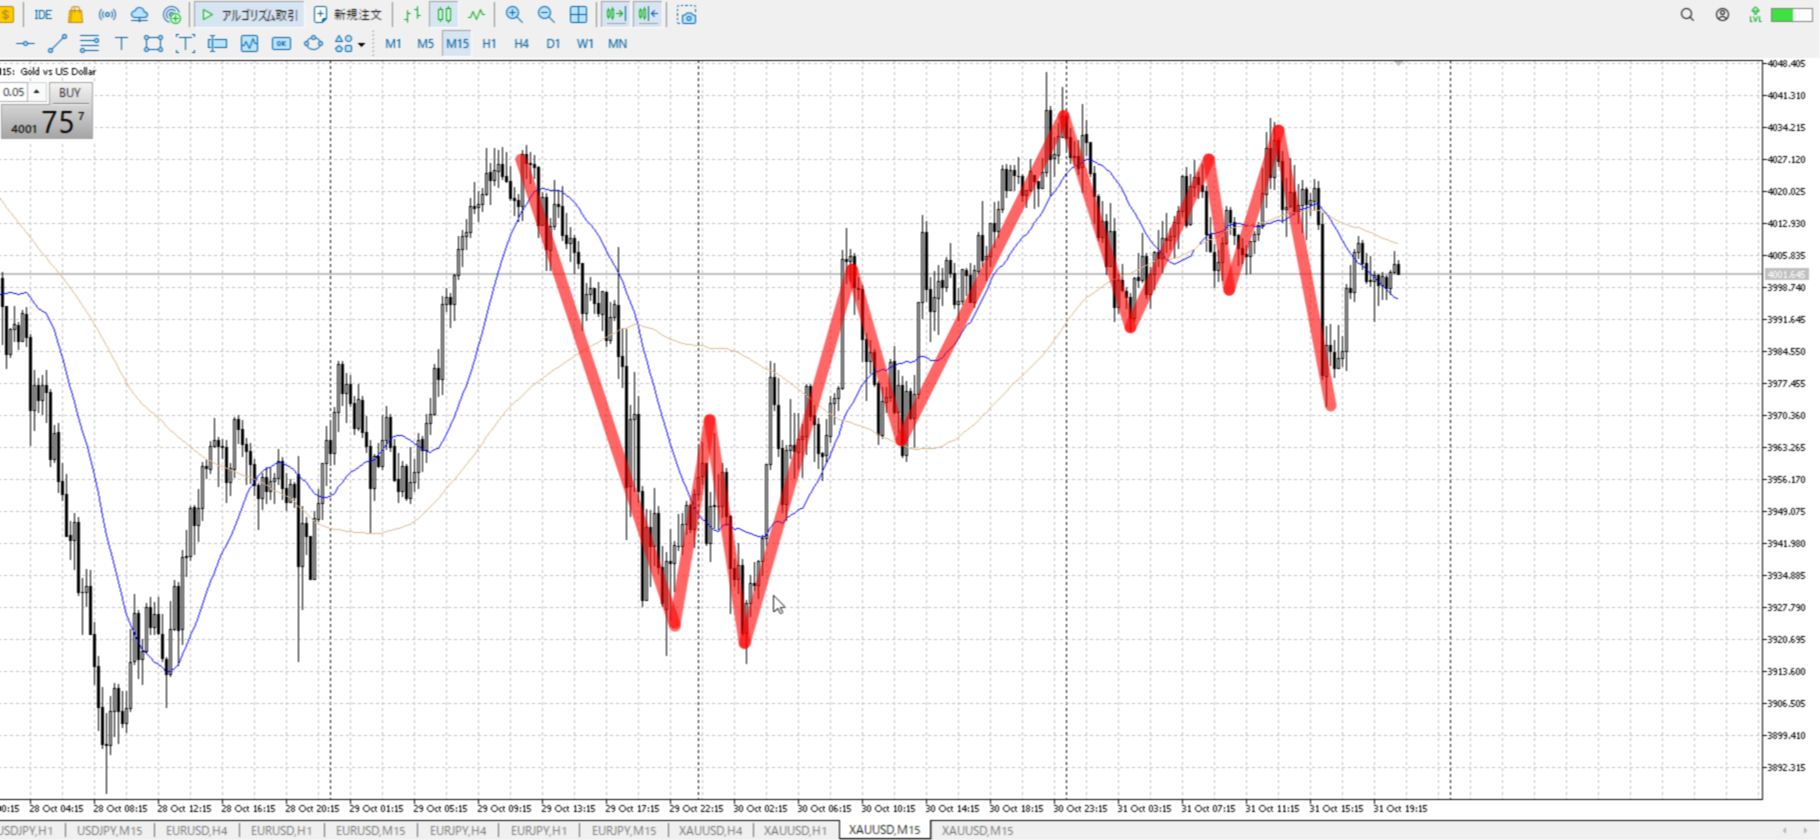Select the H4 timeframe

(x=521, y=44)
